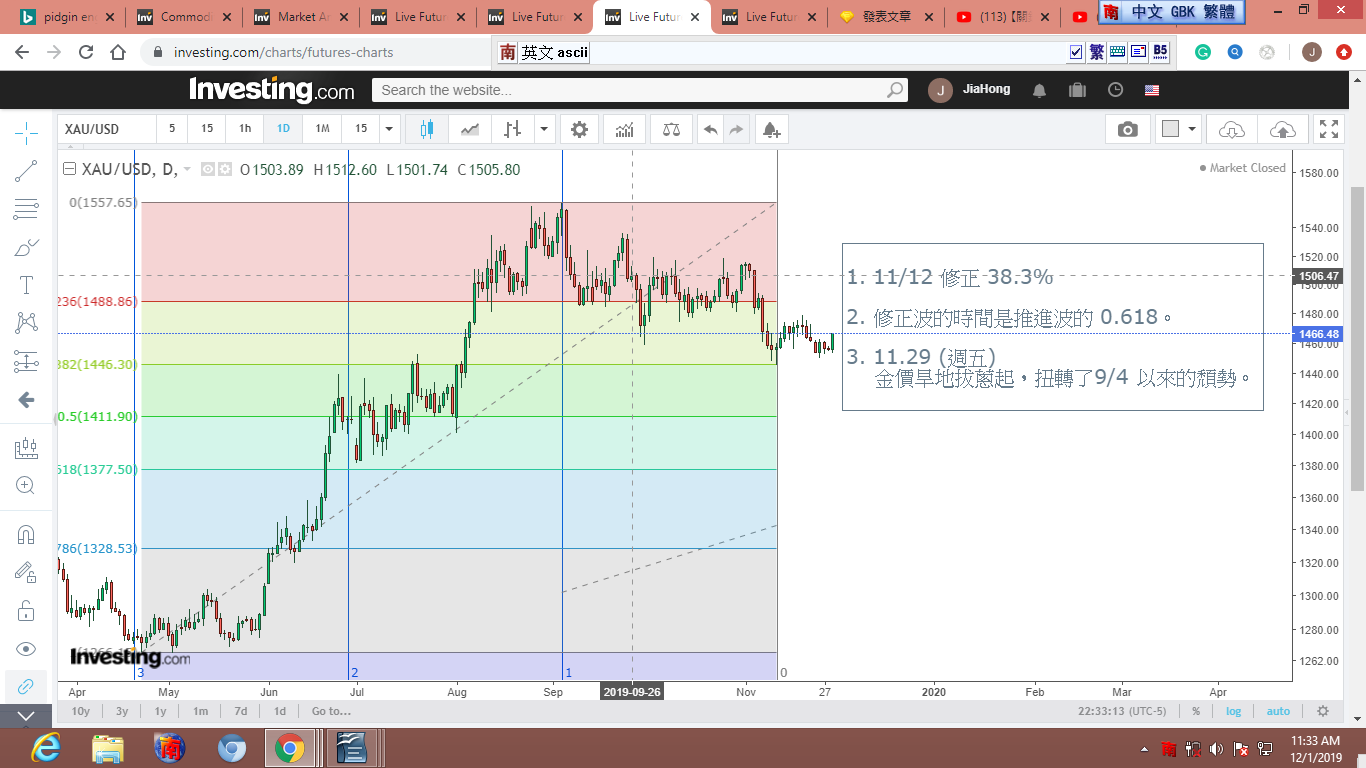Toggle auto scale on price axis
The height and width of the screenshot is (768, 1366).
point(1278,711)
